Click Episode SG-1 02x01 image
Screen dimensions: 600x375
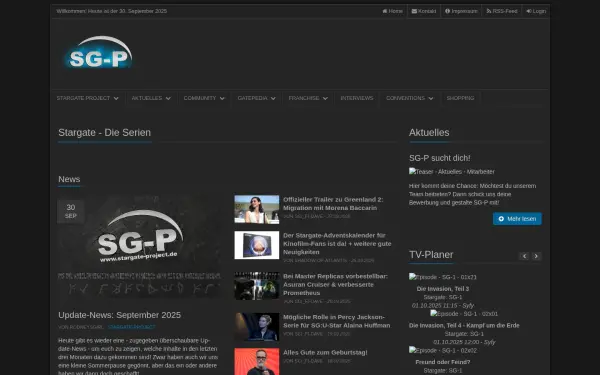(x=464, y=314)
